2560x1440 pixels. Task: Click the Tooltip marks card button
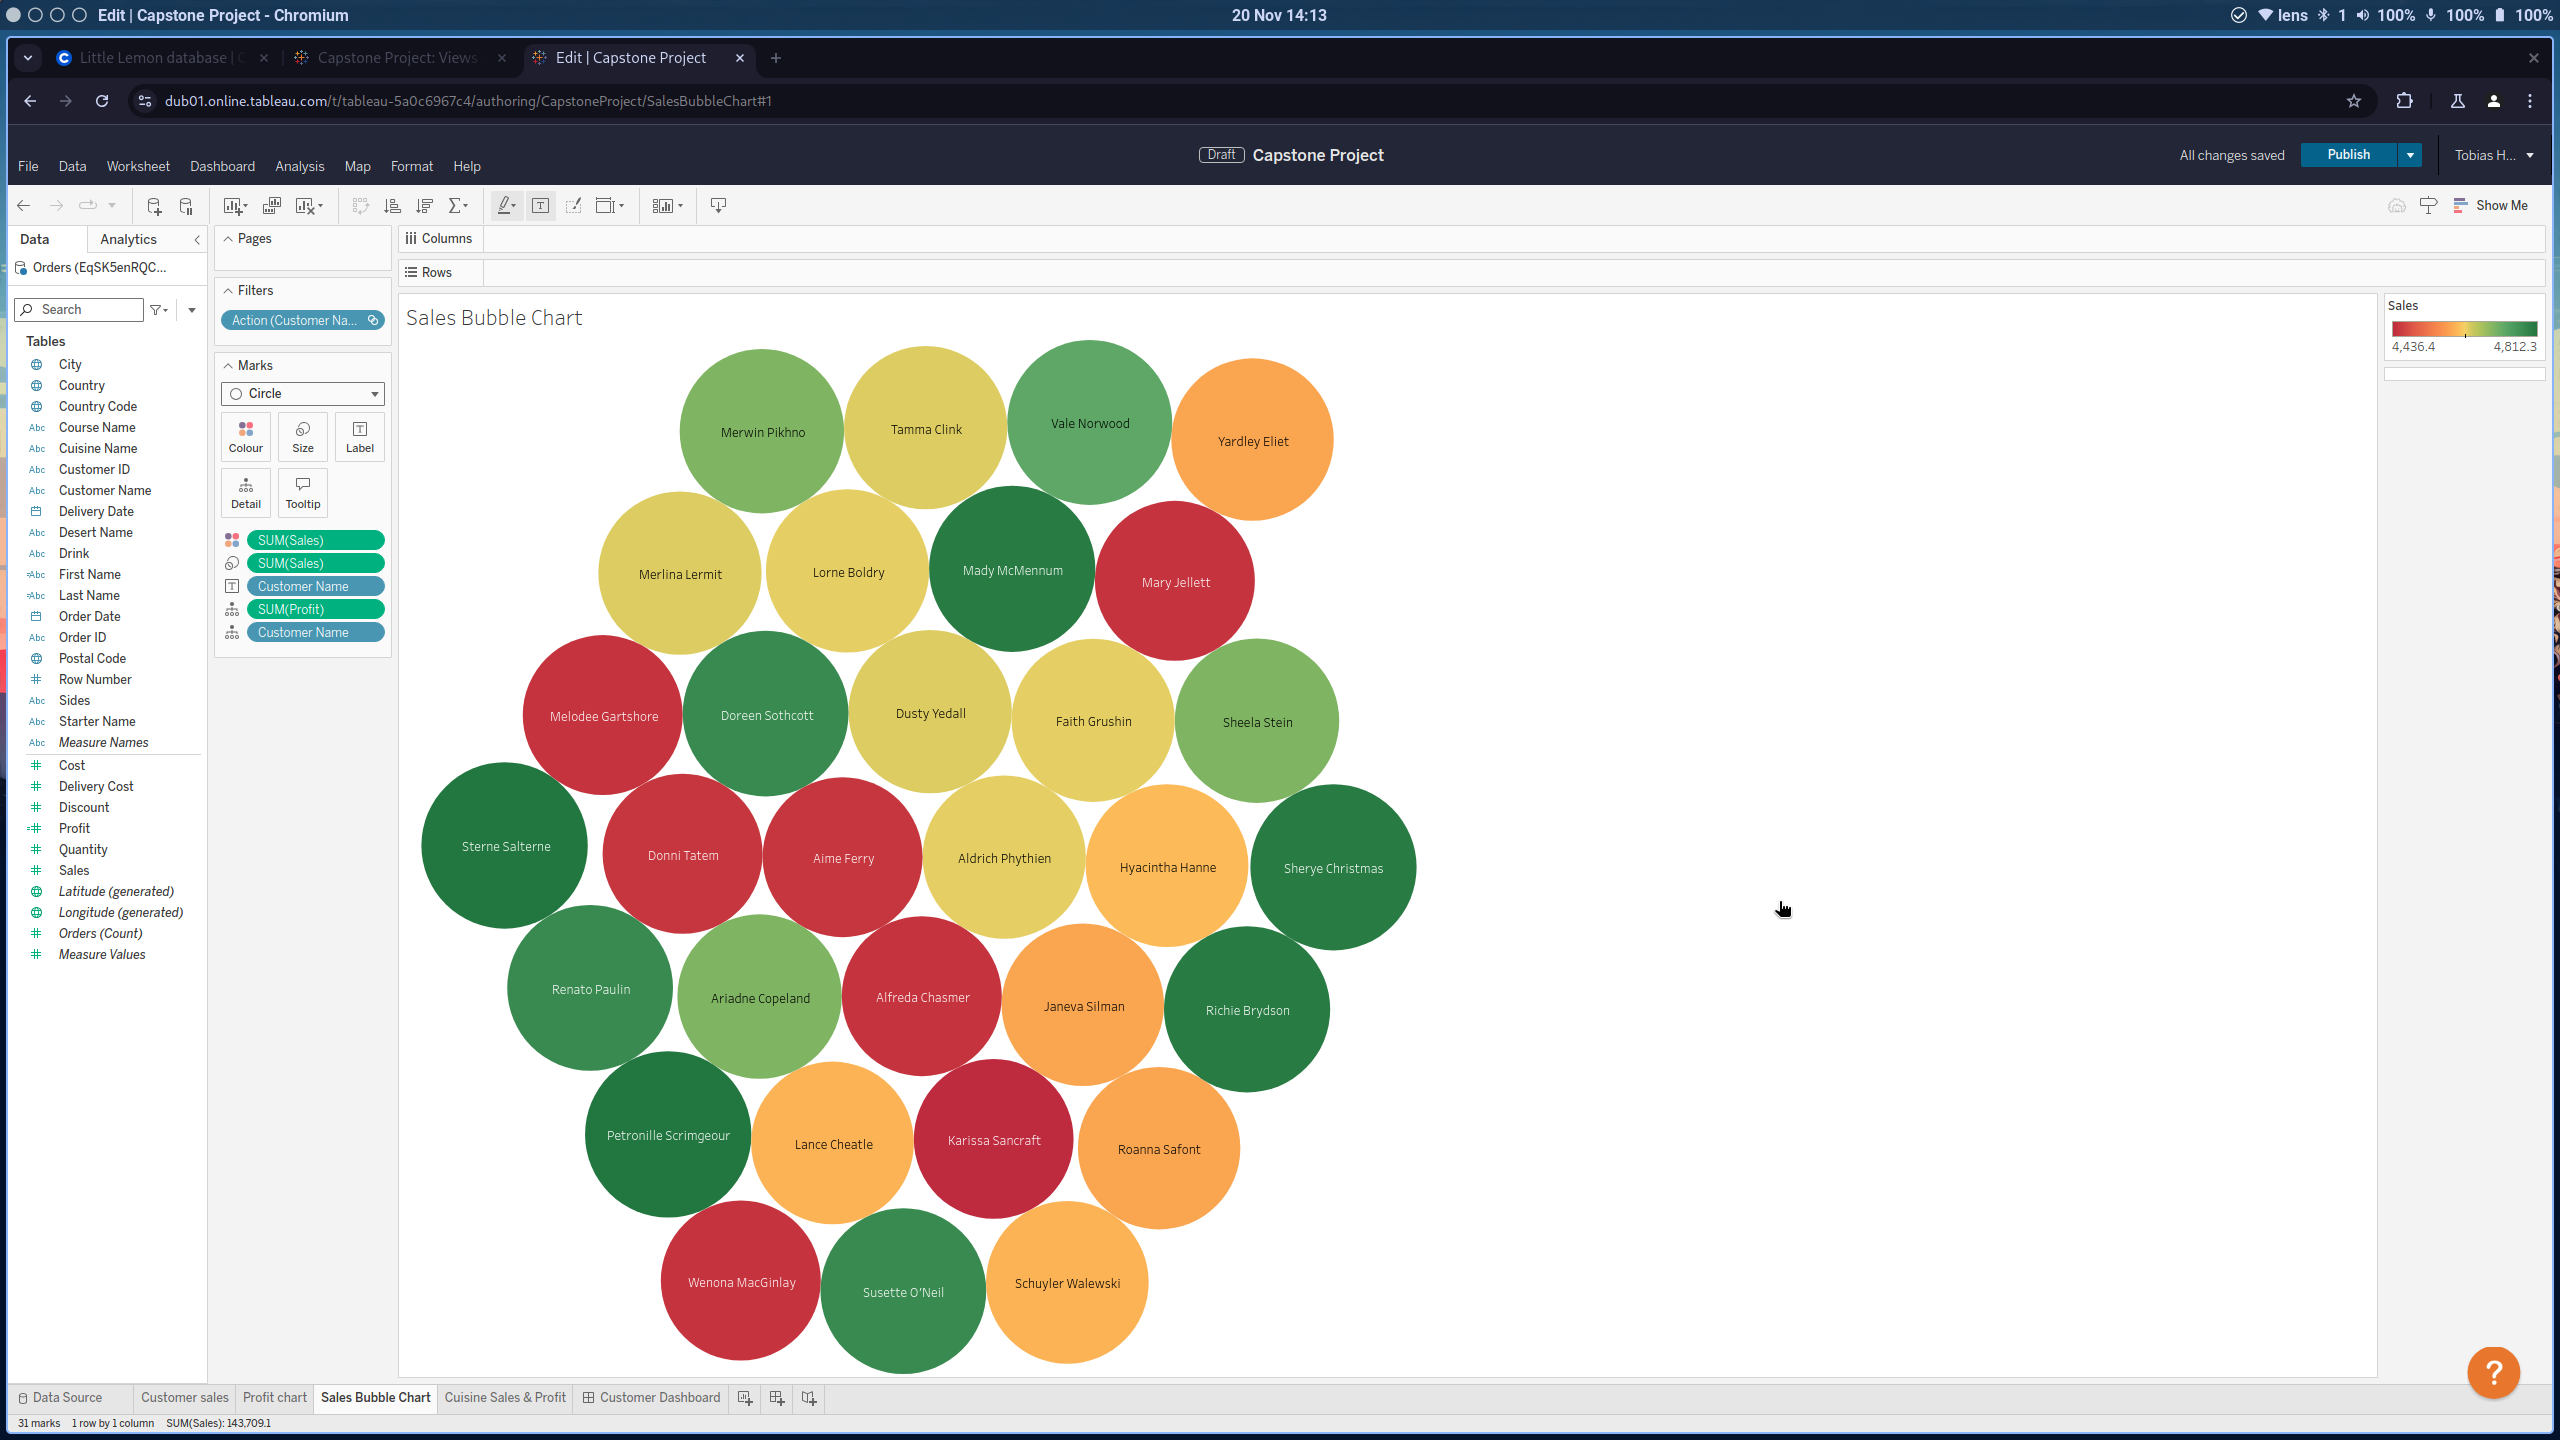tap(303, 492)
